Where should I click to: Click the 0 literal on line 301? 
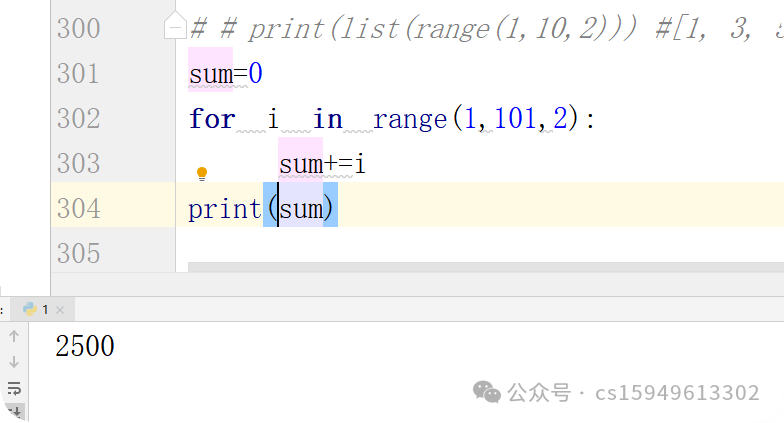click(255, 74)
